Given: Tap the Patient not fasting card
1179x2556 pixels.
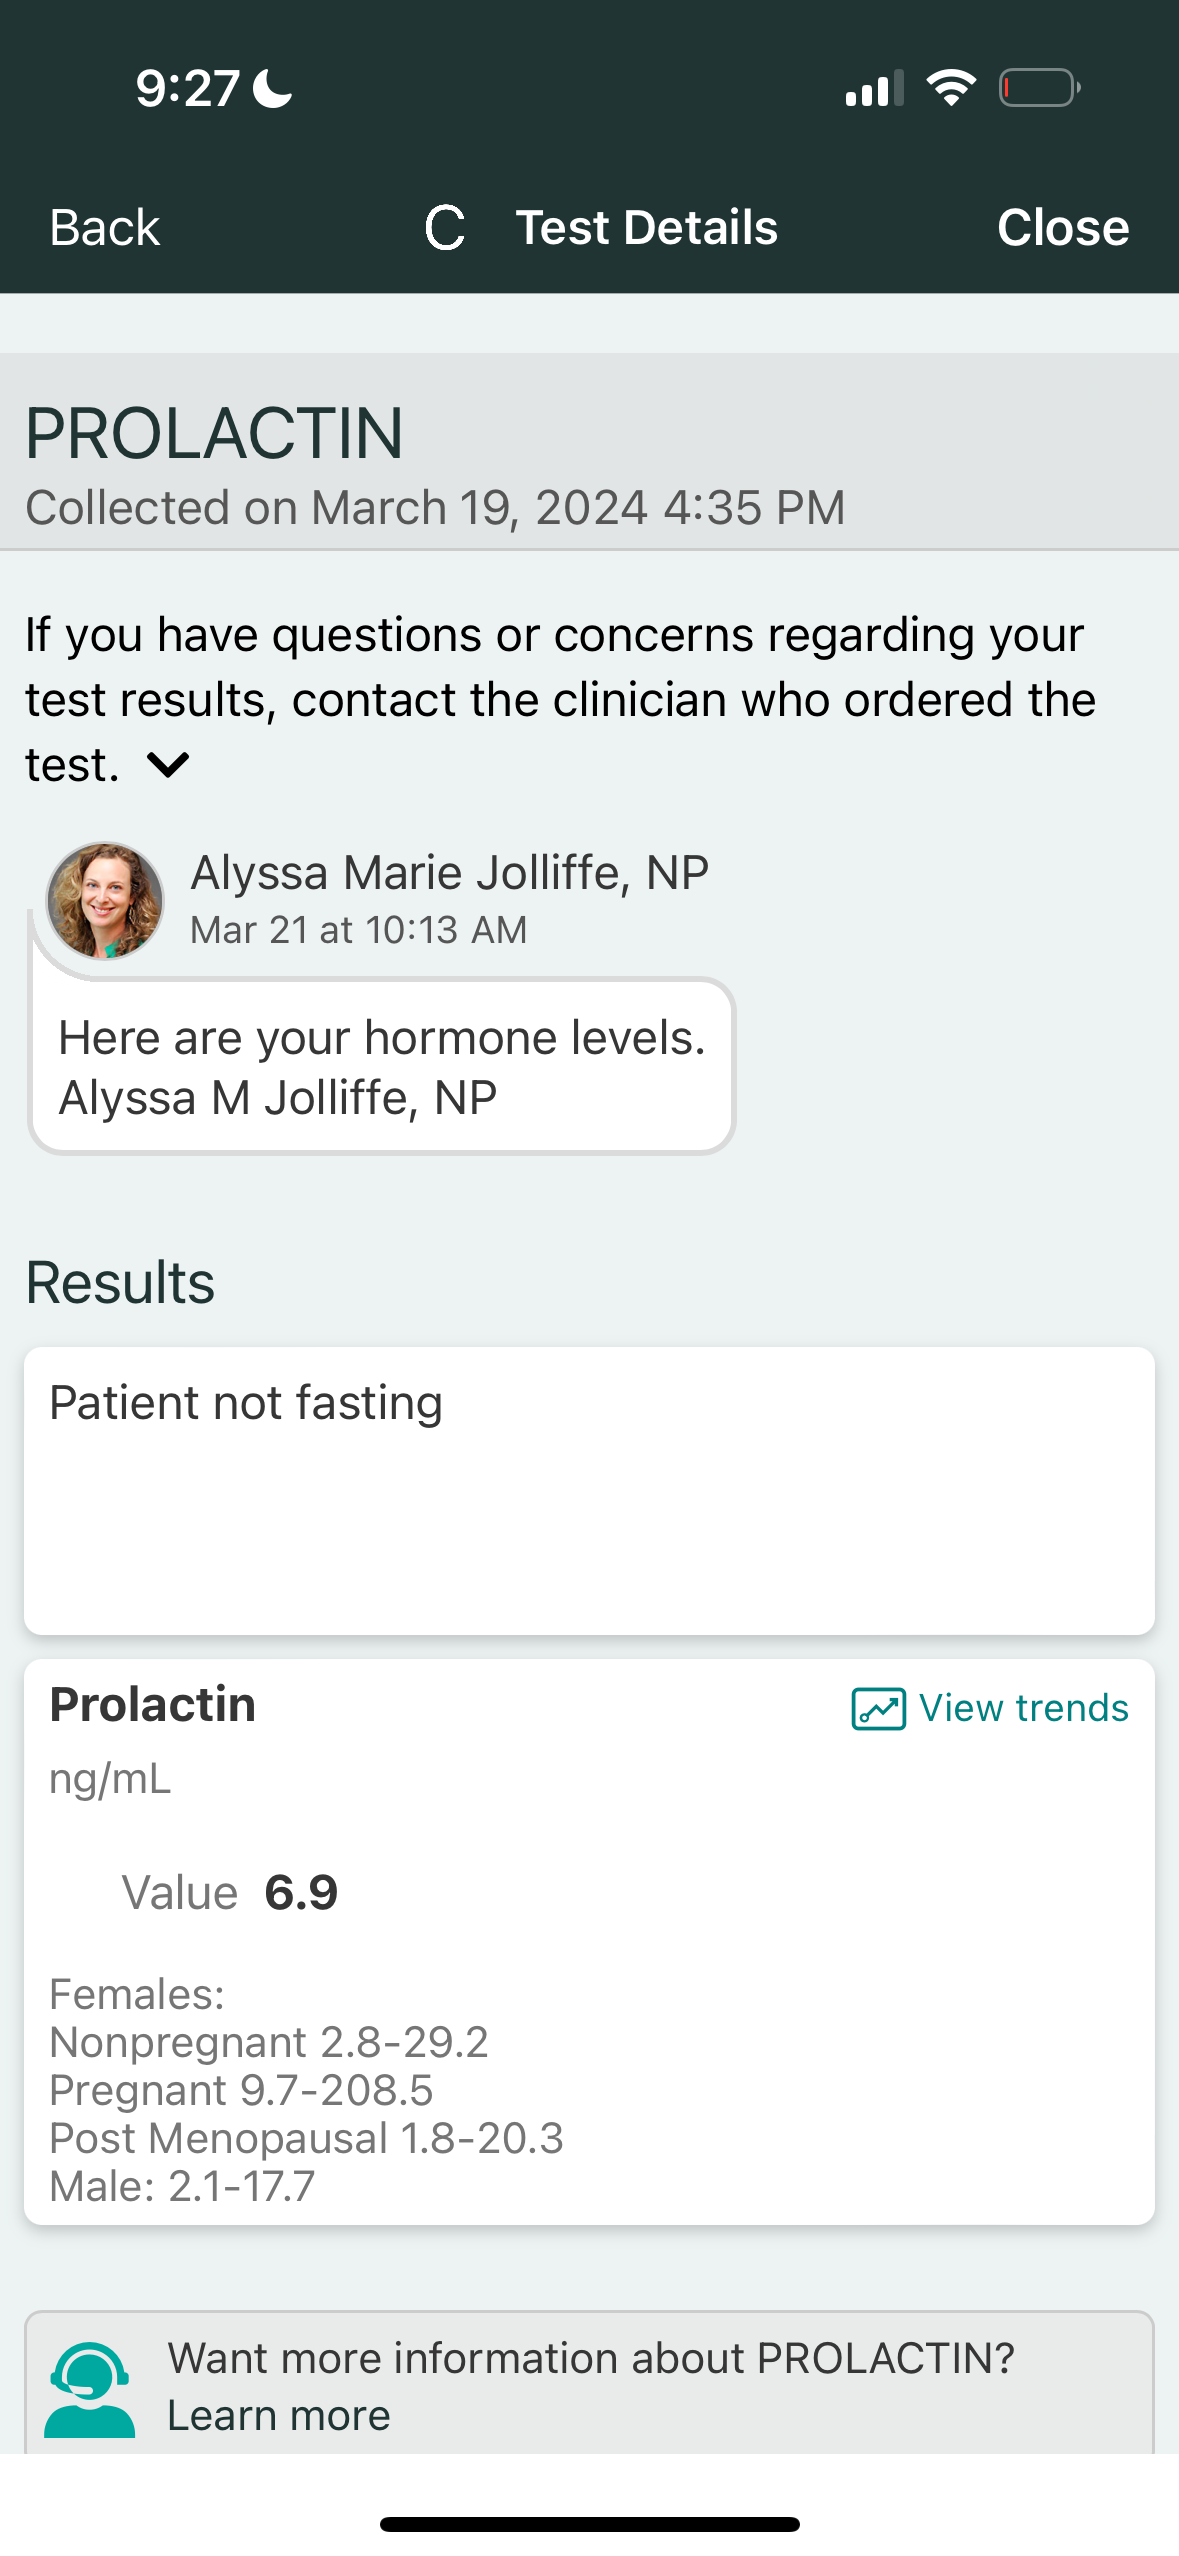Looking at the screenshot, I should (x=589, y=1490).
